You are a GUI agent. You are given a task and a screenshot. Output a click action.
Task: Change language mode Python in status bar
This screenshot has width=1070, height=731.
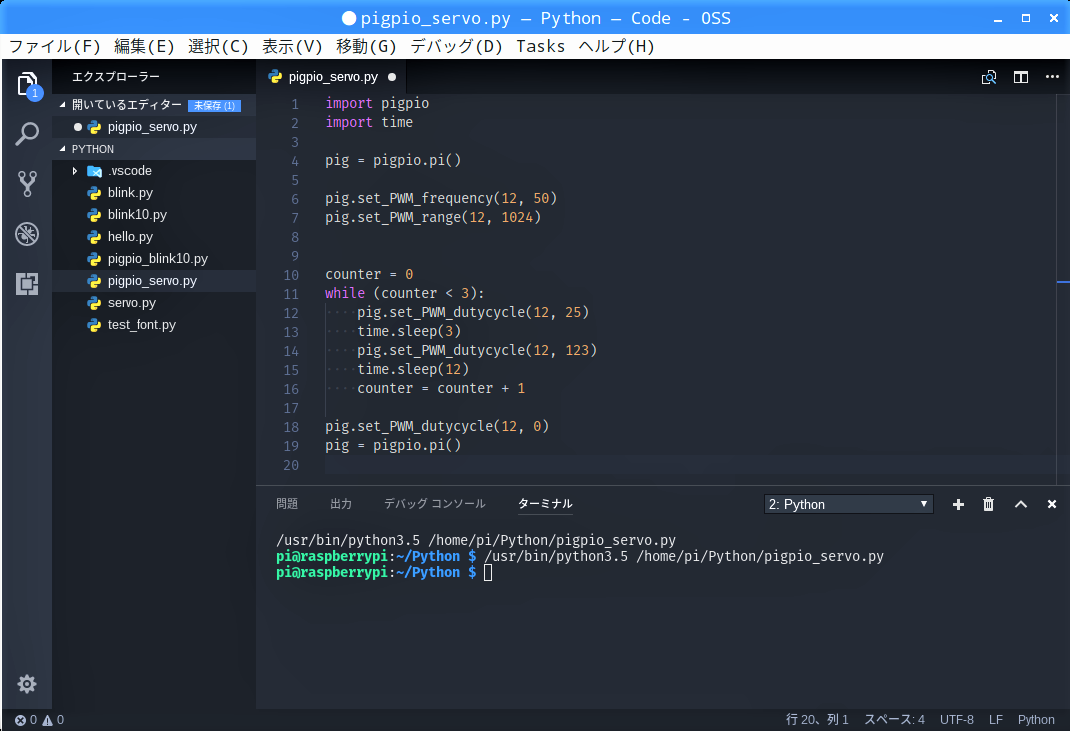click(1036, 720)
